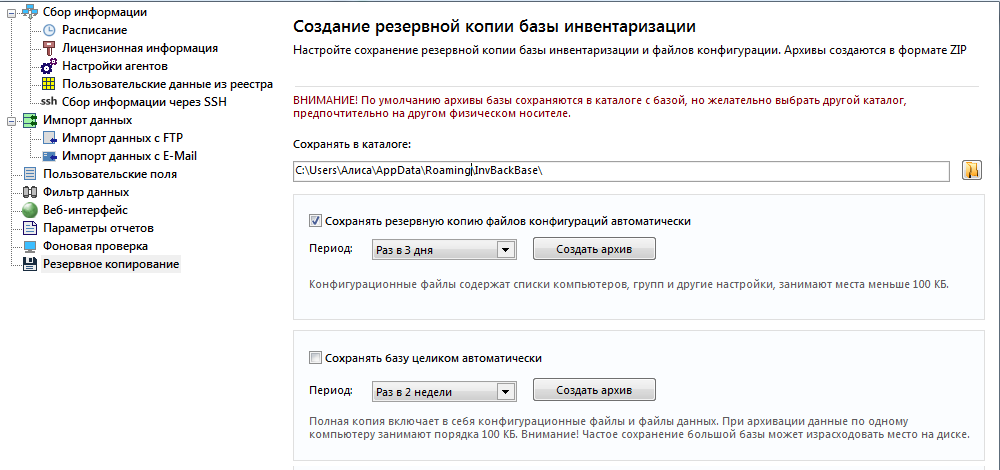Open the Раз в 2 недели period dropdown
Viewport: 1000px width, 470px height.
click(504, 392)
